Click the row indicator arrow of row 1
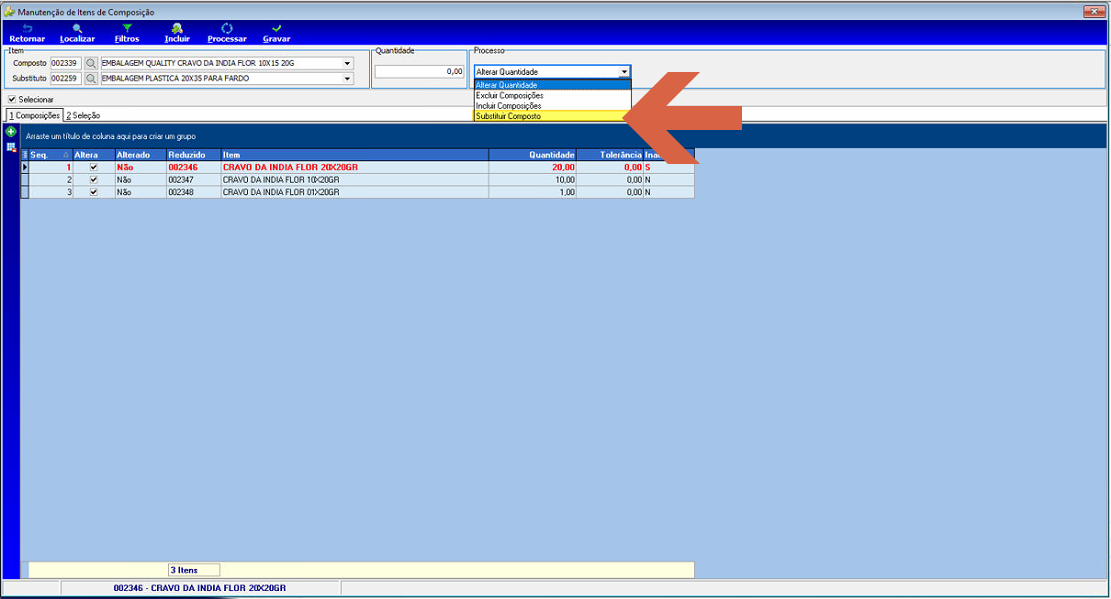Viewport: 1111px width, 599px height. point(25,167)
